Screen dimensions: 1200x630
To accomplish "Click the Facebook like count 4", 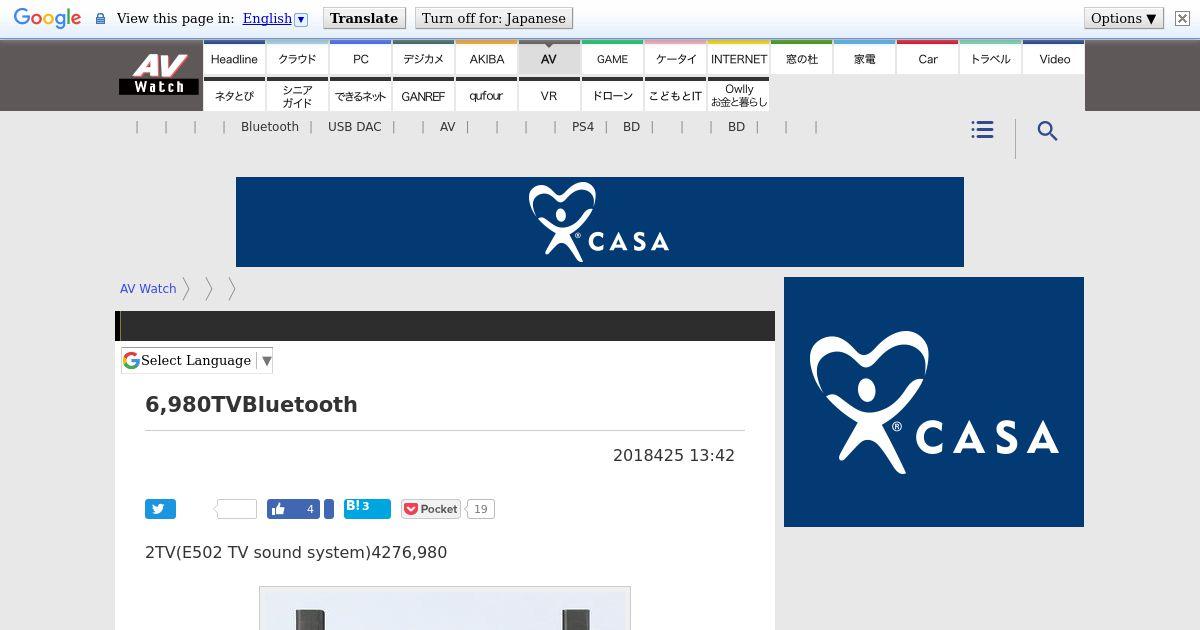I will point(310,509).
